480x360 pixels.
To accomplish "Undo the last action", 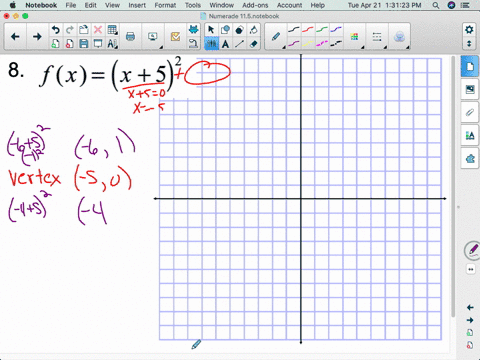I will tap(55, 30).
